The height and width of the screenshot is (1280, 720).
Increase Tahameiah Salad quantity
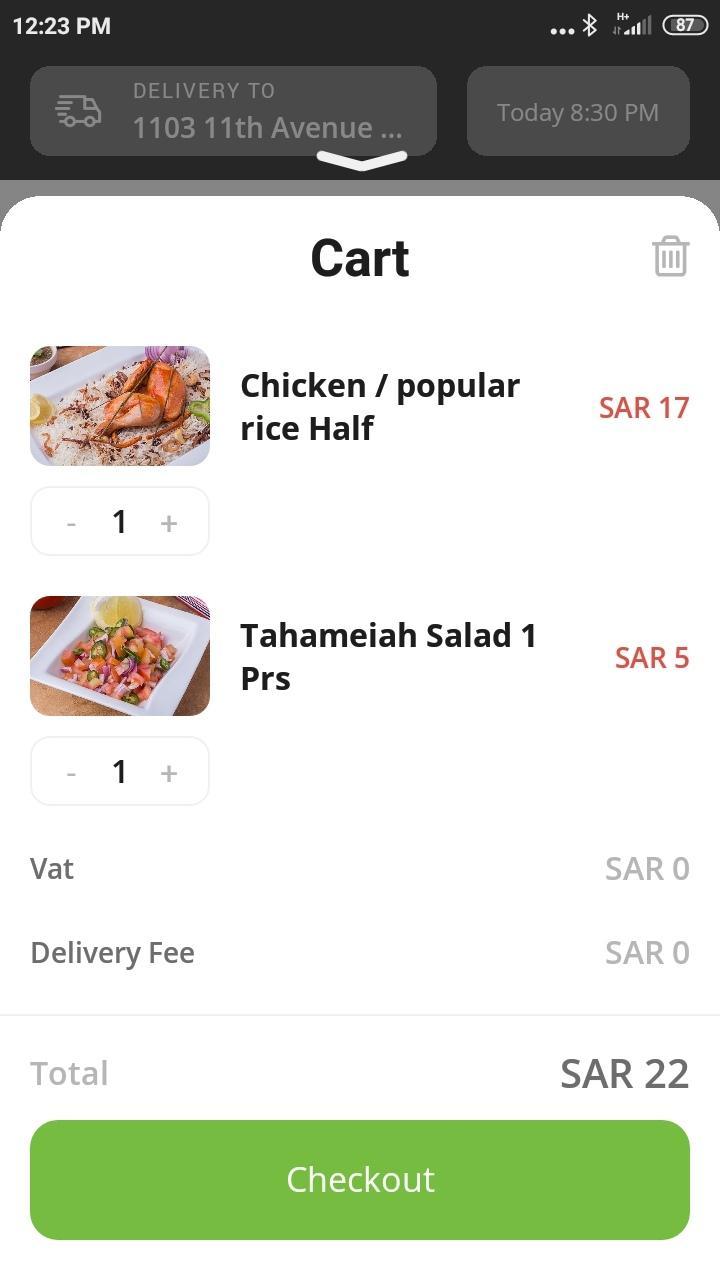pos(169,772)
